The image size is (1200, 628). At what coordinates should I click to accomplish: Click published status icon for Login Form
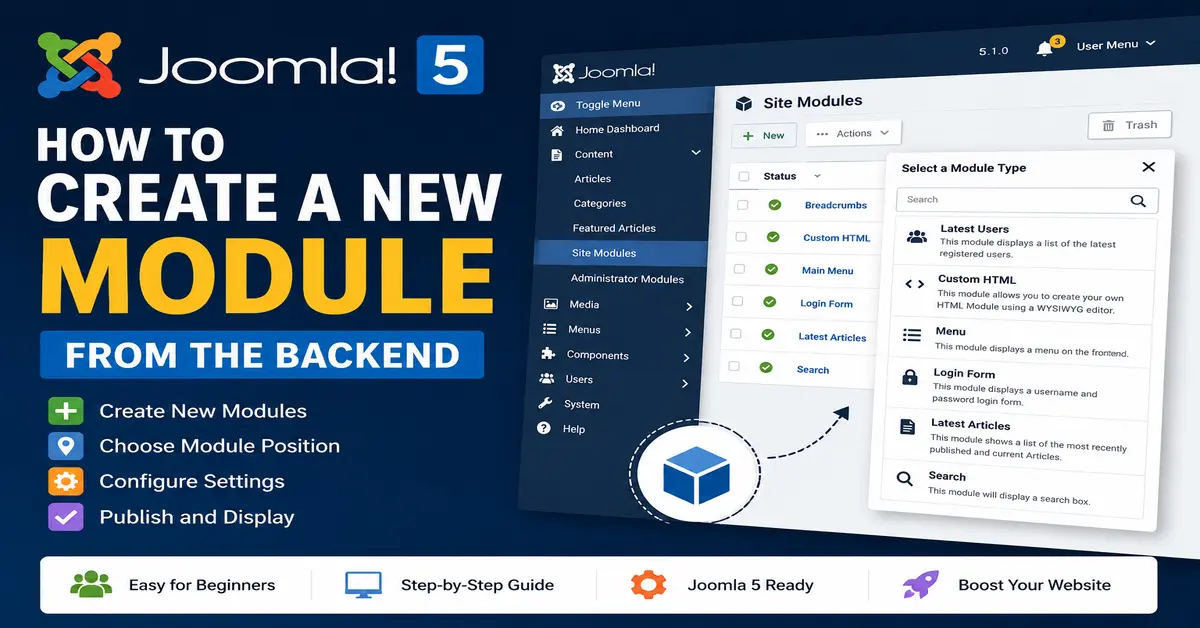(x=769, y=301)
